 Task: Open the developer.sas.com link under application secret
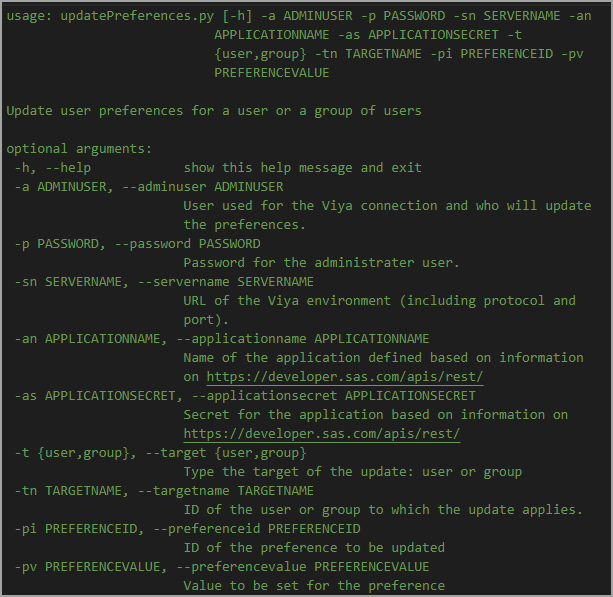click(321, 434)
